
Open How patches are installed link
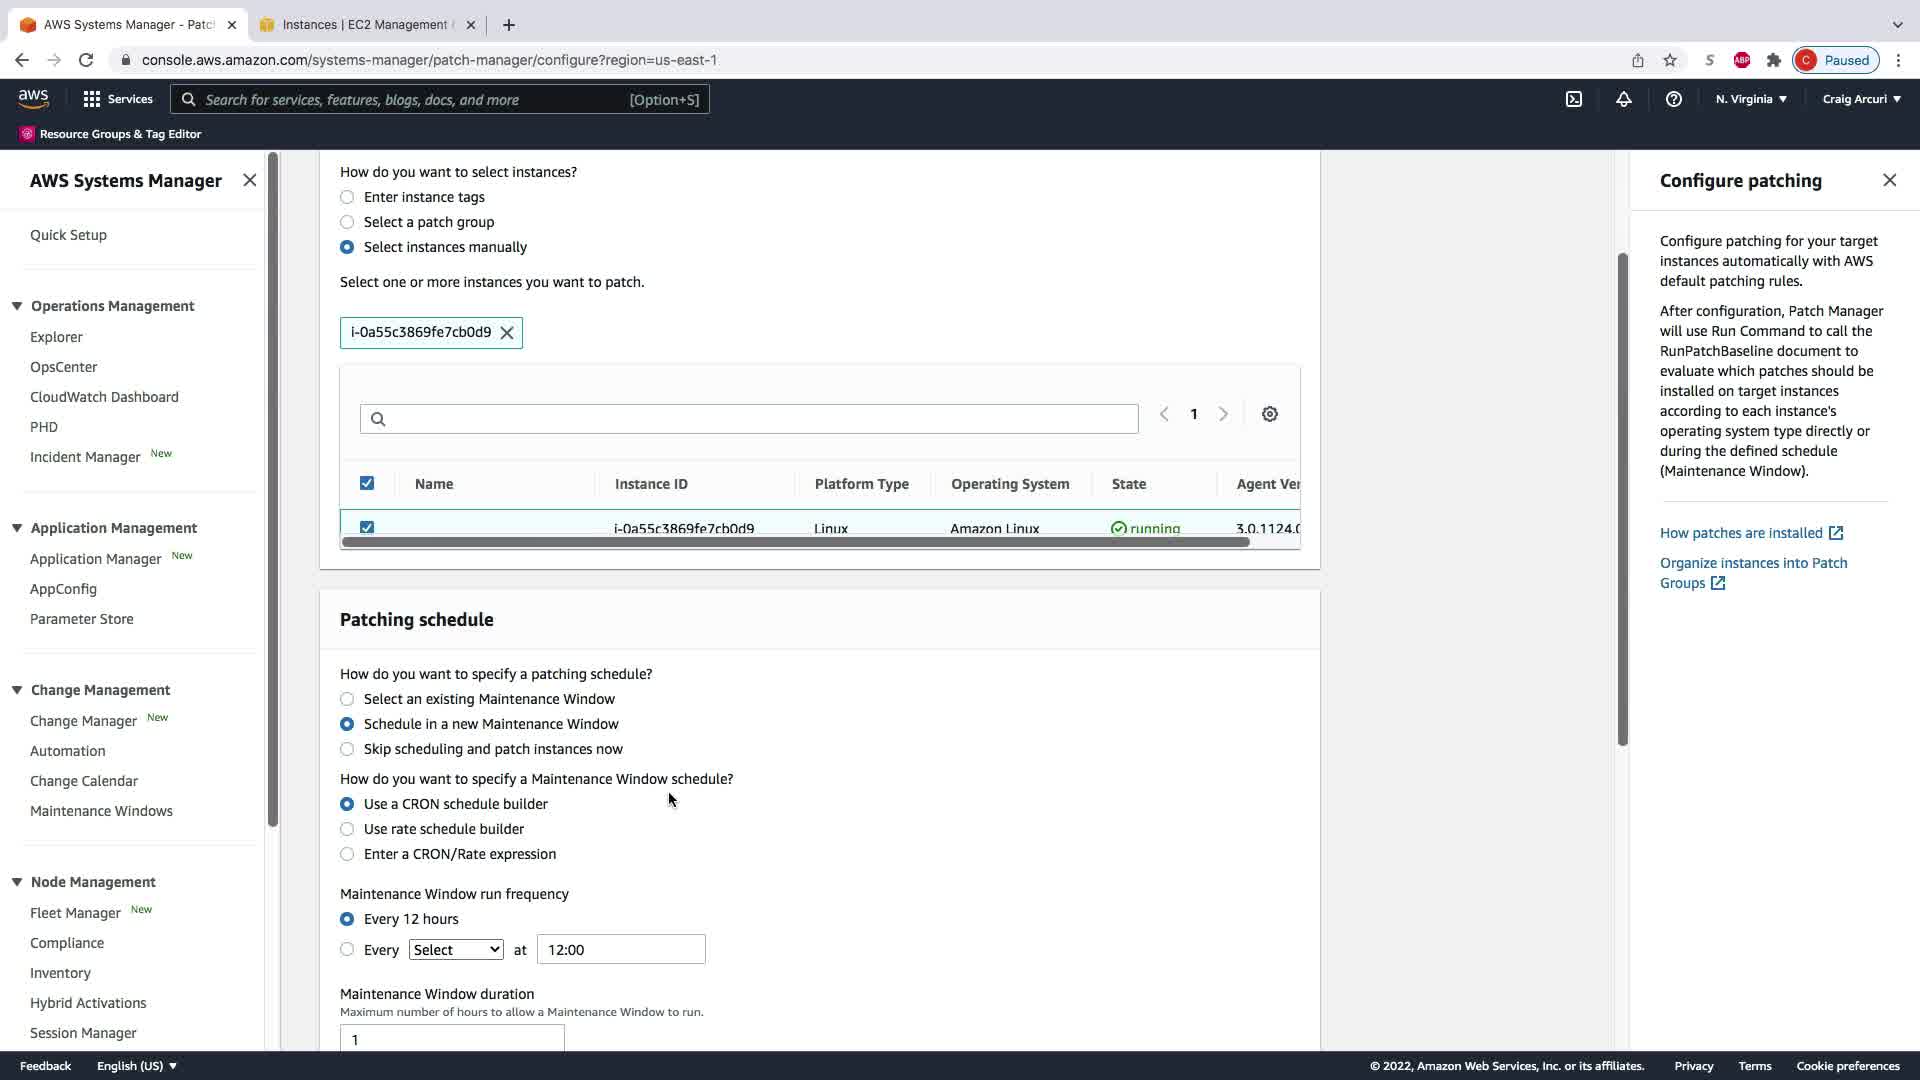(1741, 533)
